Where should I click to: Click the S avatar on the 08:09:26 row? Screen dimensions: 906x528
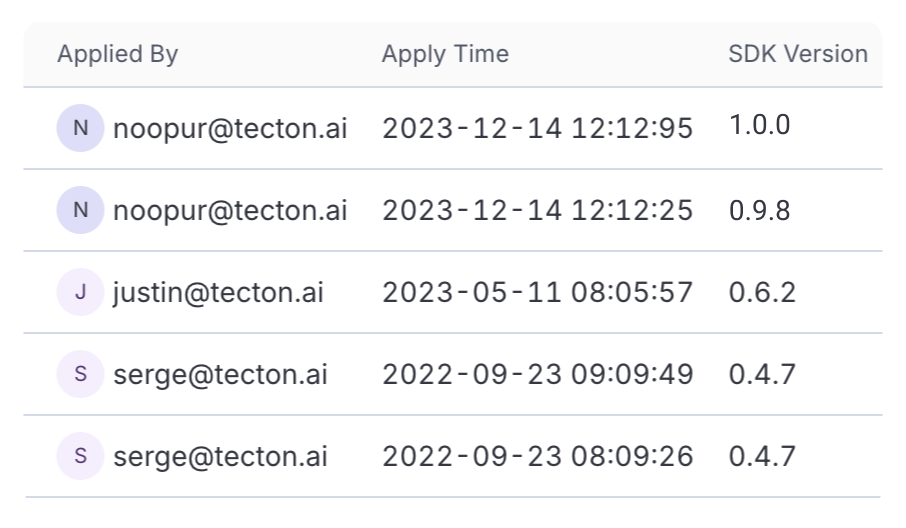coord(80,456)
